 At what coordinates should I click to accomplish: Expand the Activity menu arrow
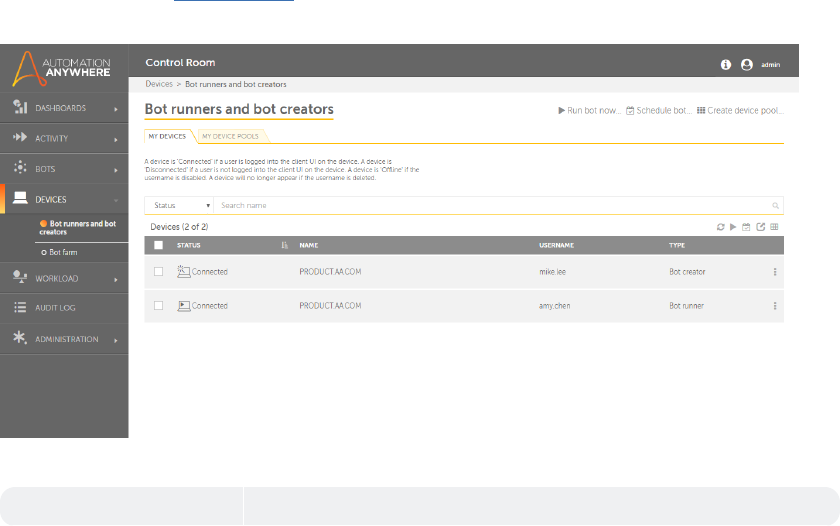point(116,140)
